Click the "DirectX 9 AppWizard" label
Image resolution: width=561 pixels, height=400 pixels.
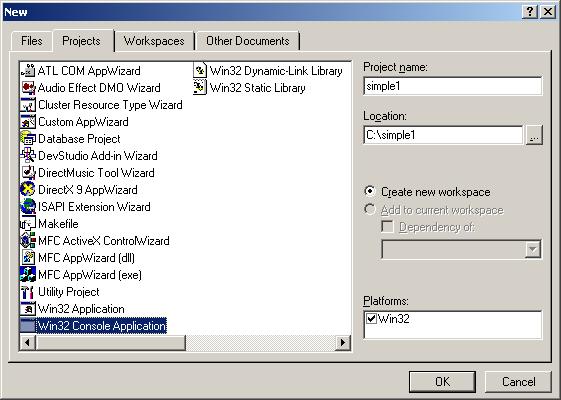click(88, 190)
